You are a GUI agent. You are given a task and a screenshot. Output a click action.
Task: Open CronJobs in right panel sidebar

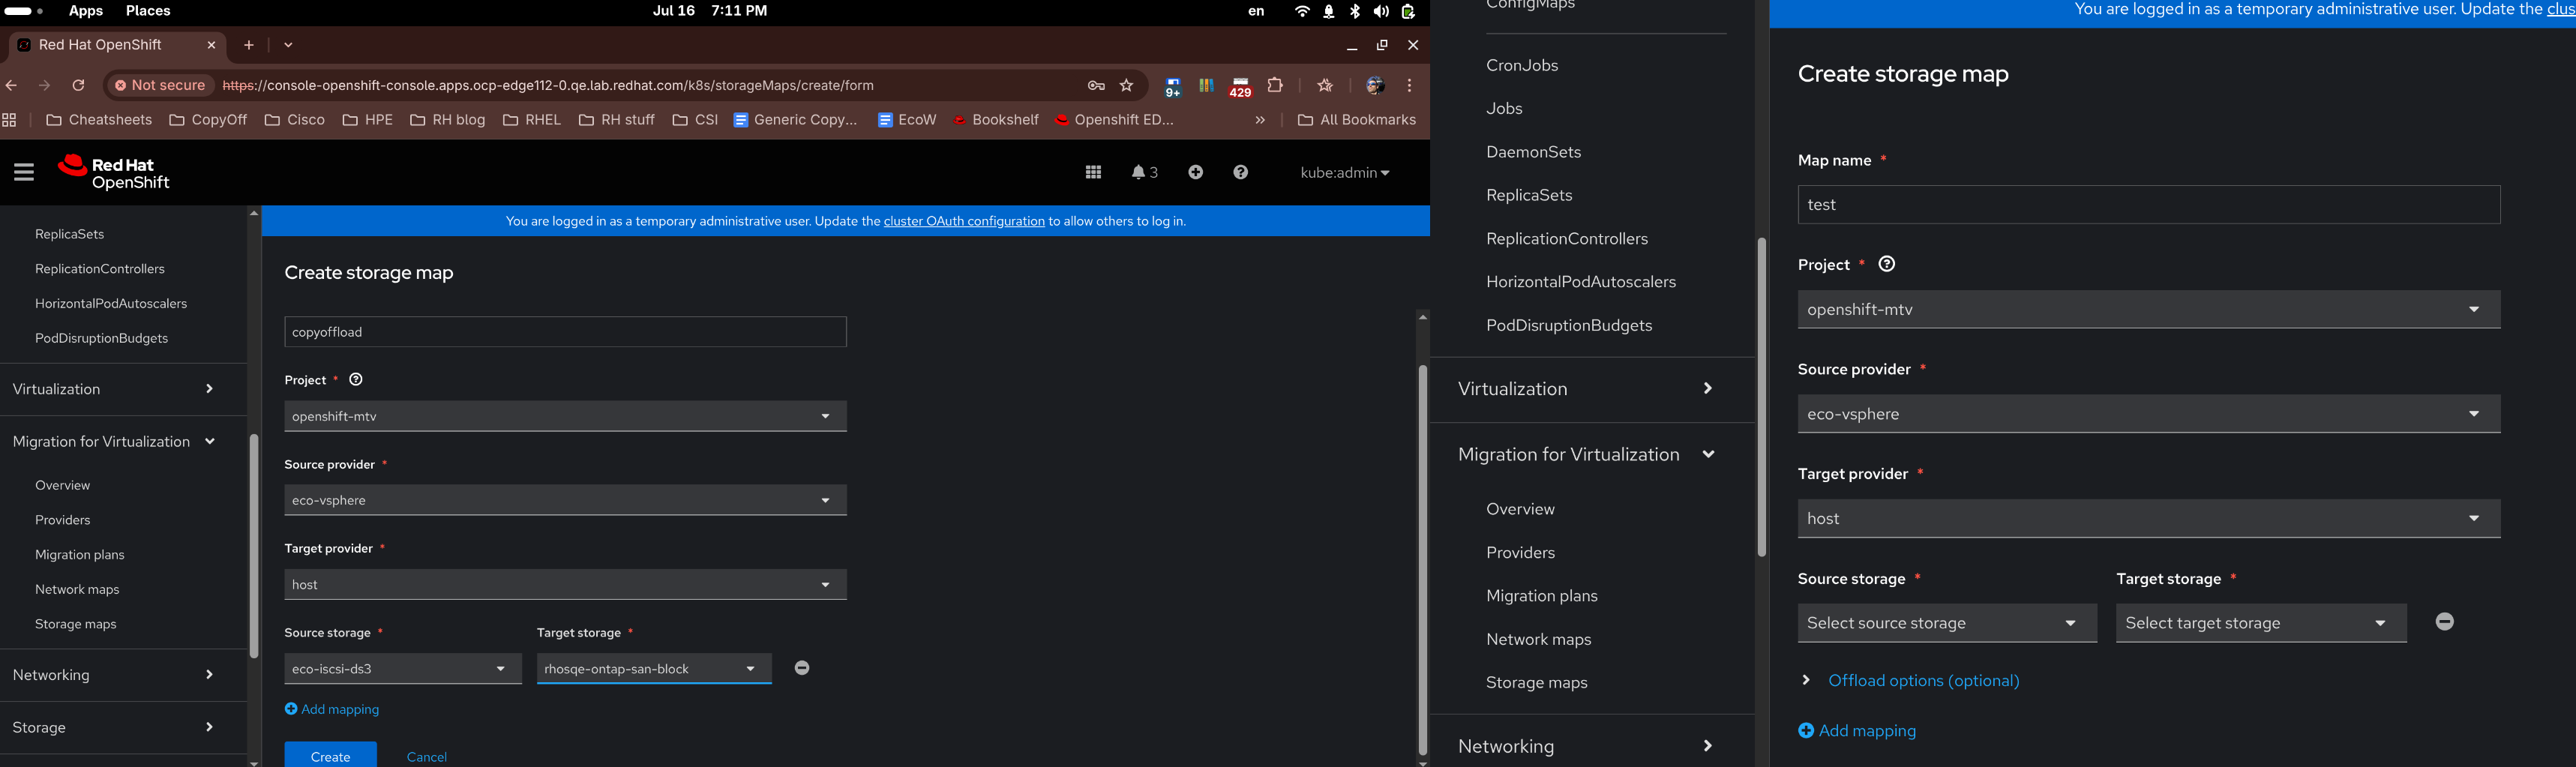coord(1522,66)
